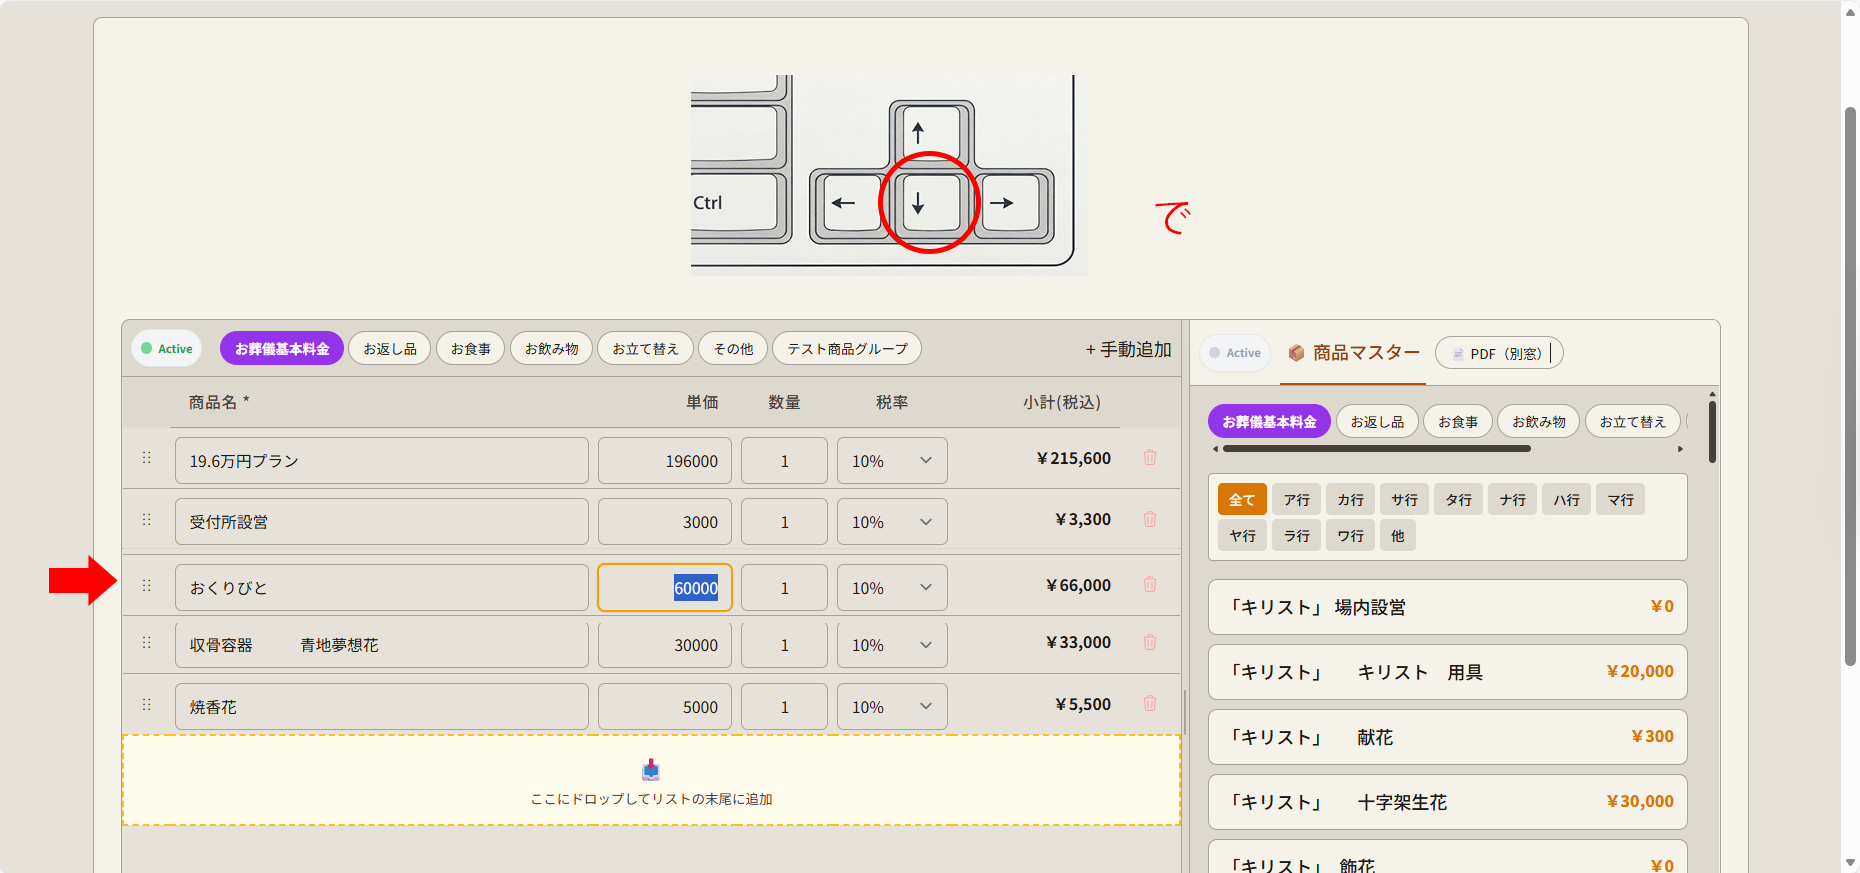Click the 「キリスト」献花 product card
The height and width of the screenshot is (873, 1860).
coord(1447,737)
